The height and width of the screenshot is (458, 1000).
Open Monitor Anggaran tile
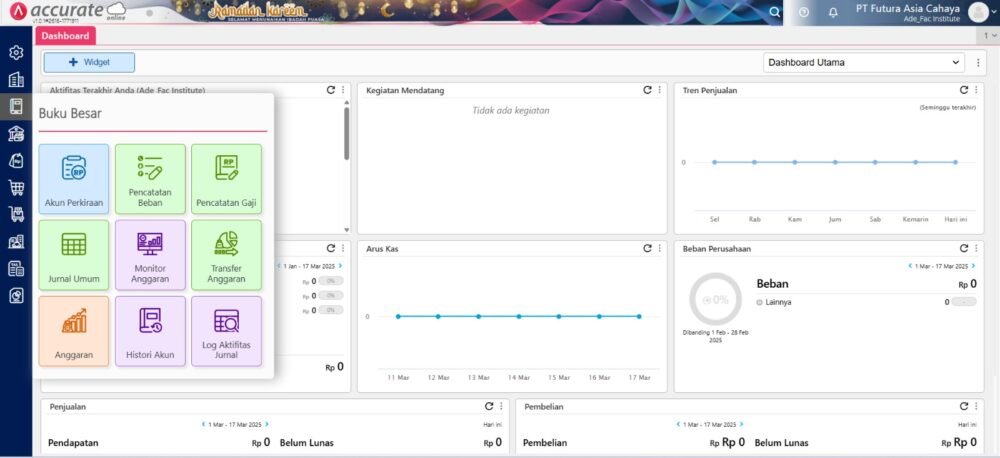tap(150, 255)
